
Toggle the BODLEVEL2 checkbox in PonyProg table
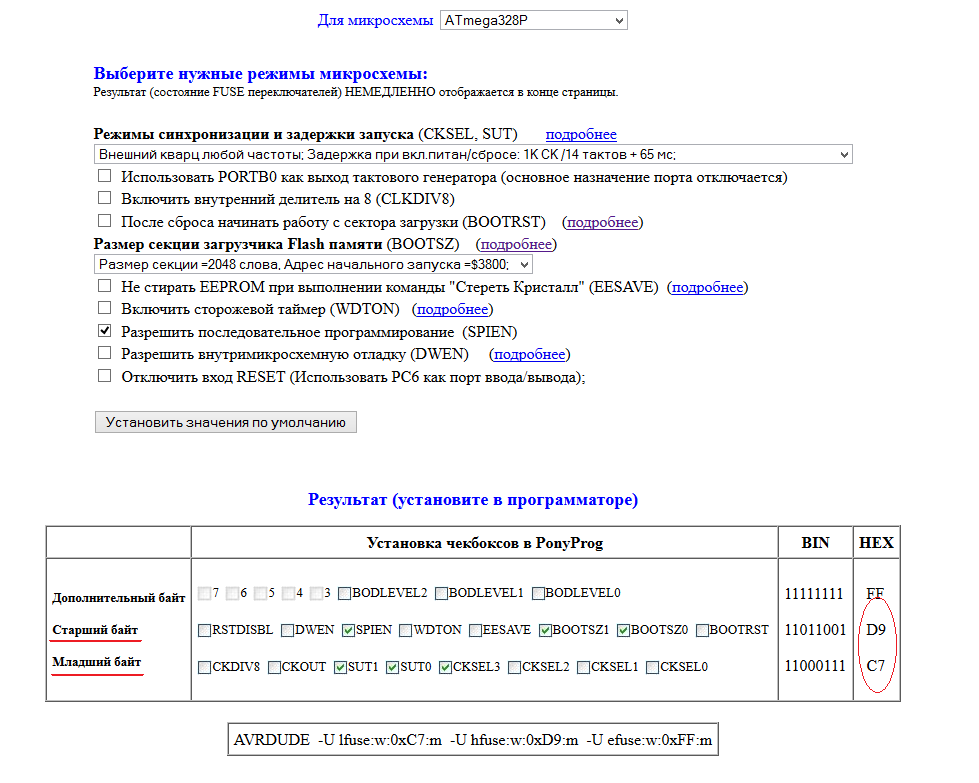point(344,593)
